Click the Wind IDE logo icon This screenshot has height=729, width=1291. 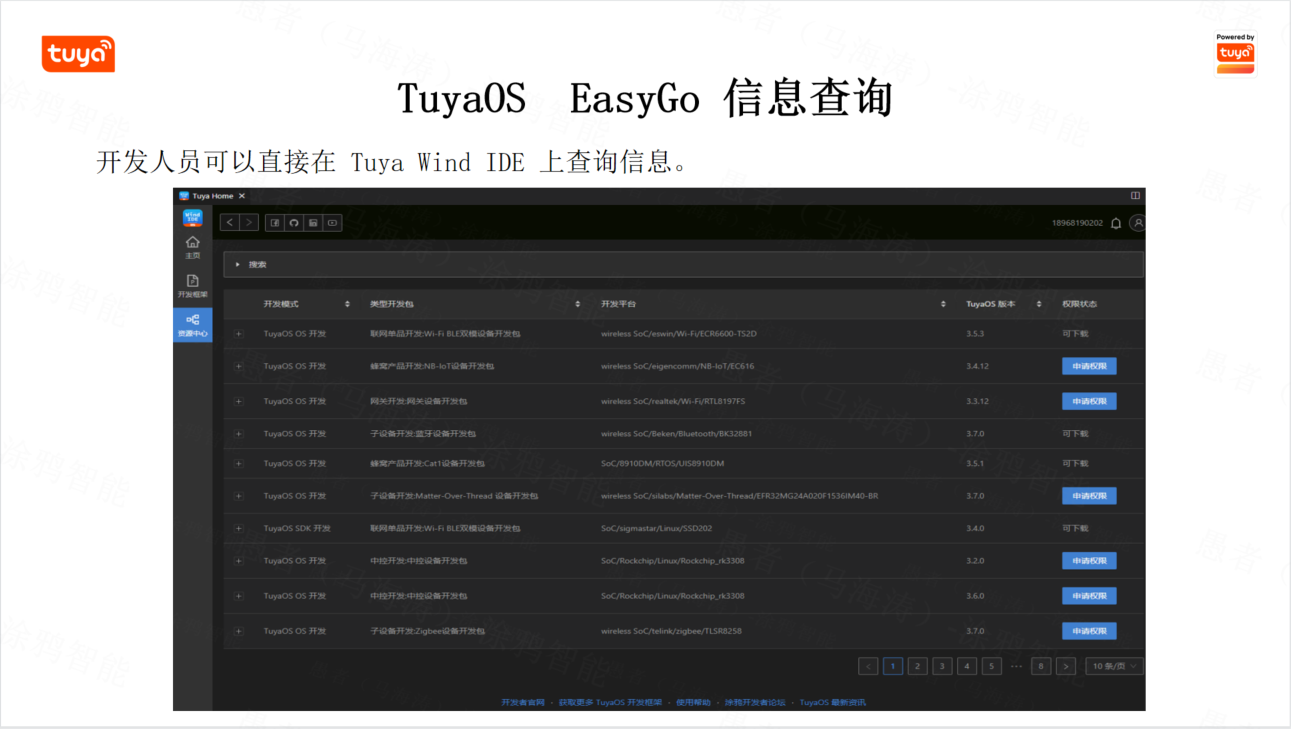click(192, 216)
